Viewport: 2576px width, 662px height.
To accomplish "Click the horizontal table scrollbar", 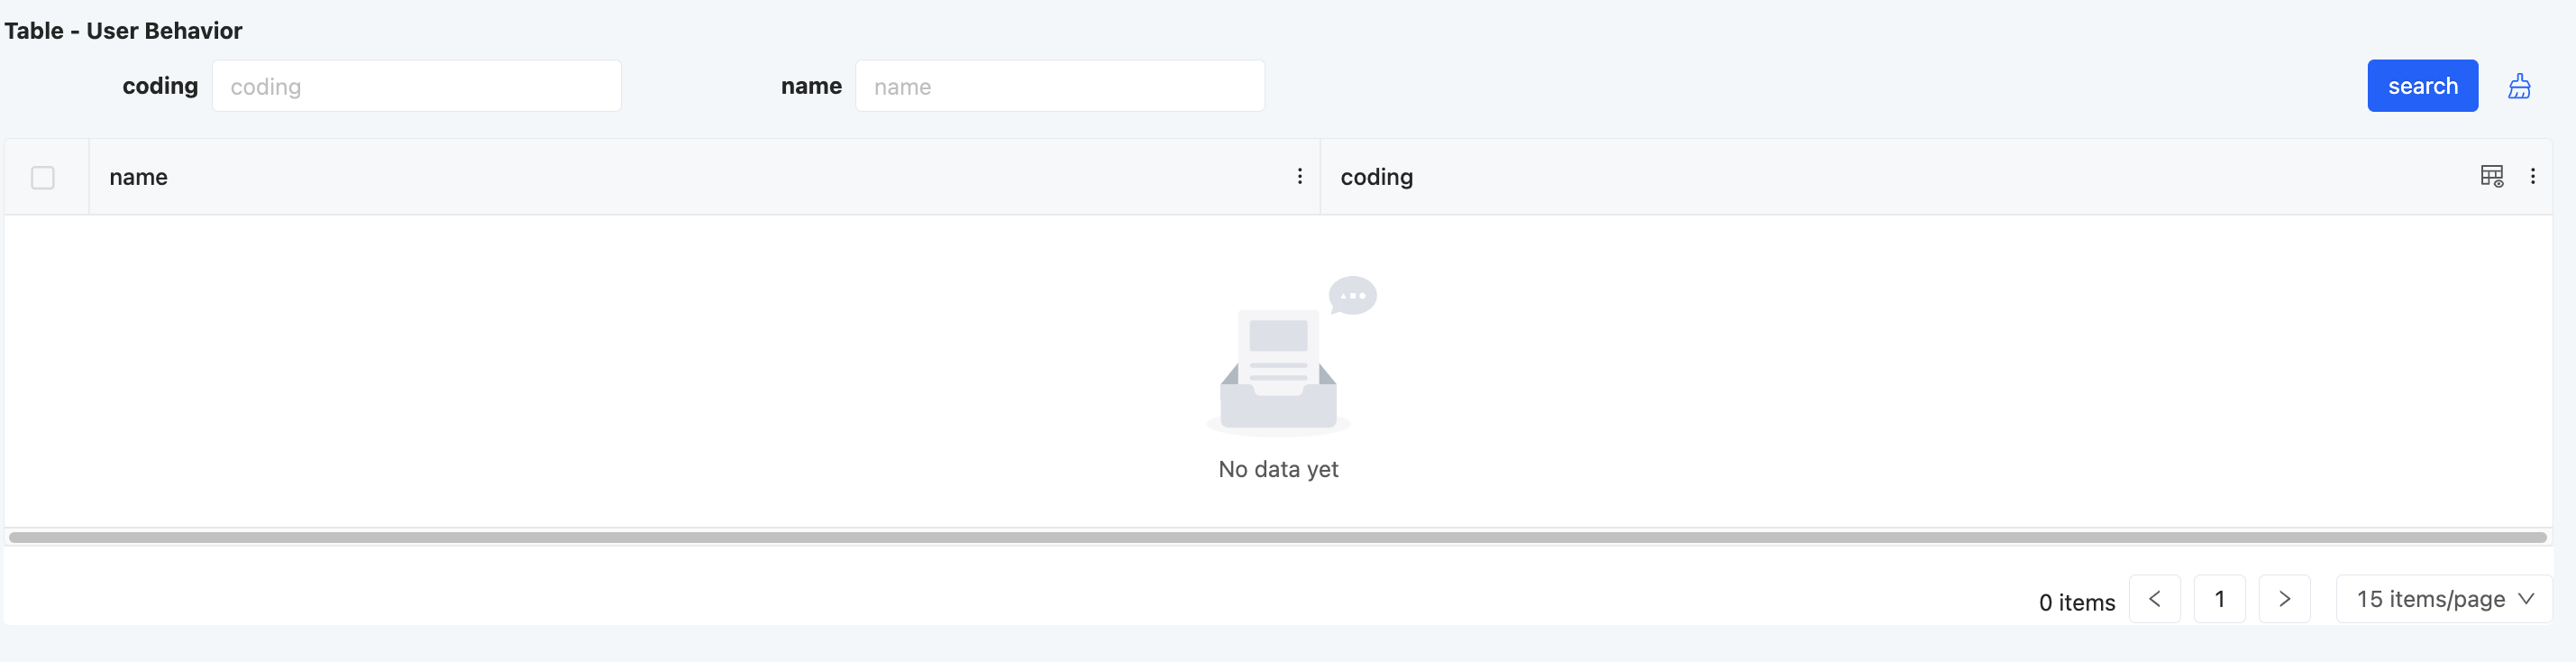I will click(x=1278, y=538).
